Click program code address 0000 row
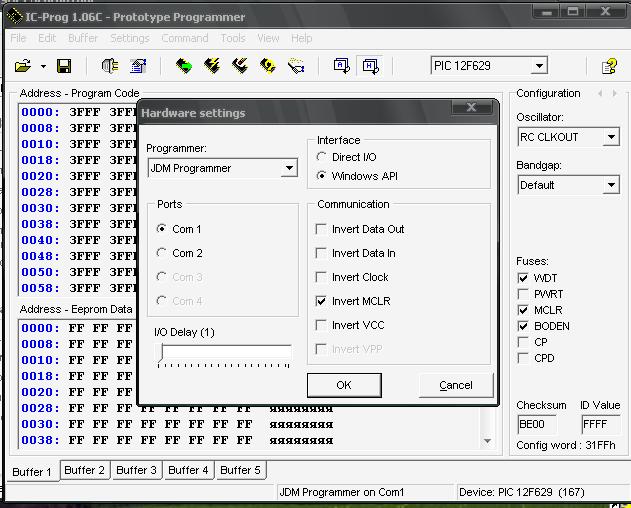631x508 pixels. [x=78, y=112]
